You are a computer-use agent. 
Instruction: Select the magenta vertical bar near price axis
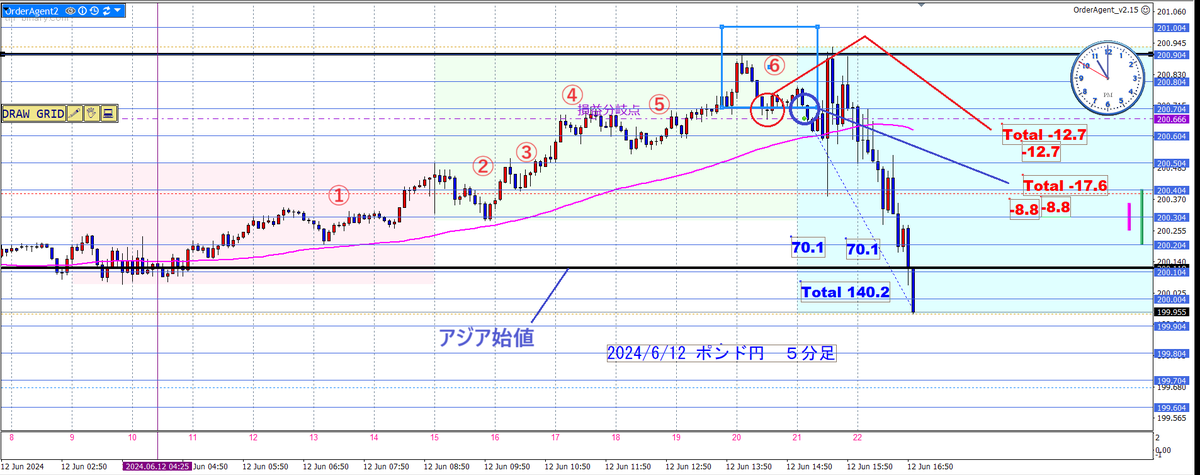pos(1130,216)
